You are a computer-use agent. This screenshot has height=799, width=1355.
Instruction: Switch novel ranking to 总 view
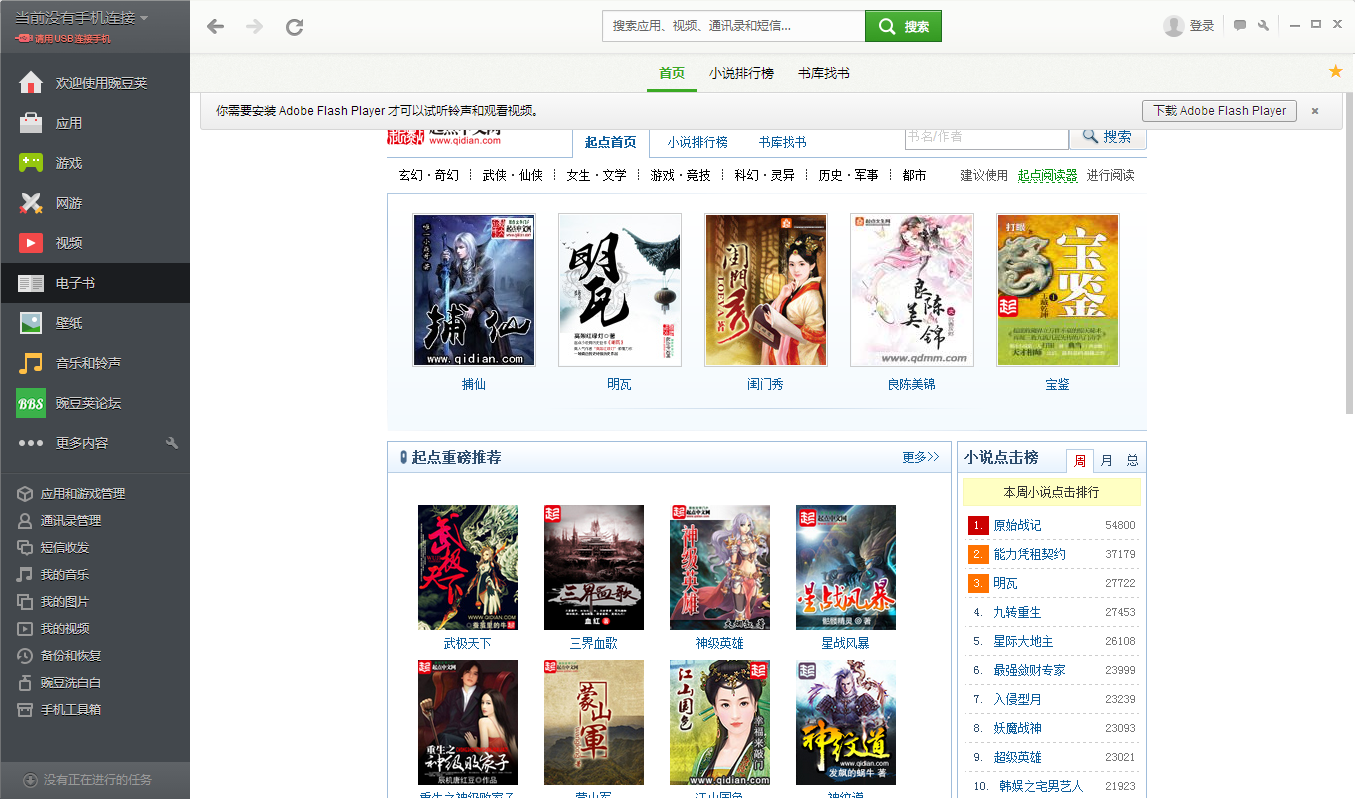1131,461
